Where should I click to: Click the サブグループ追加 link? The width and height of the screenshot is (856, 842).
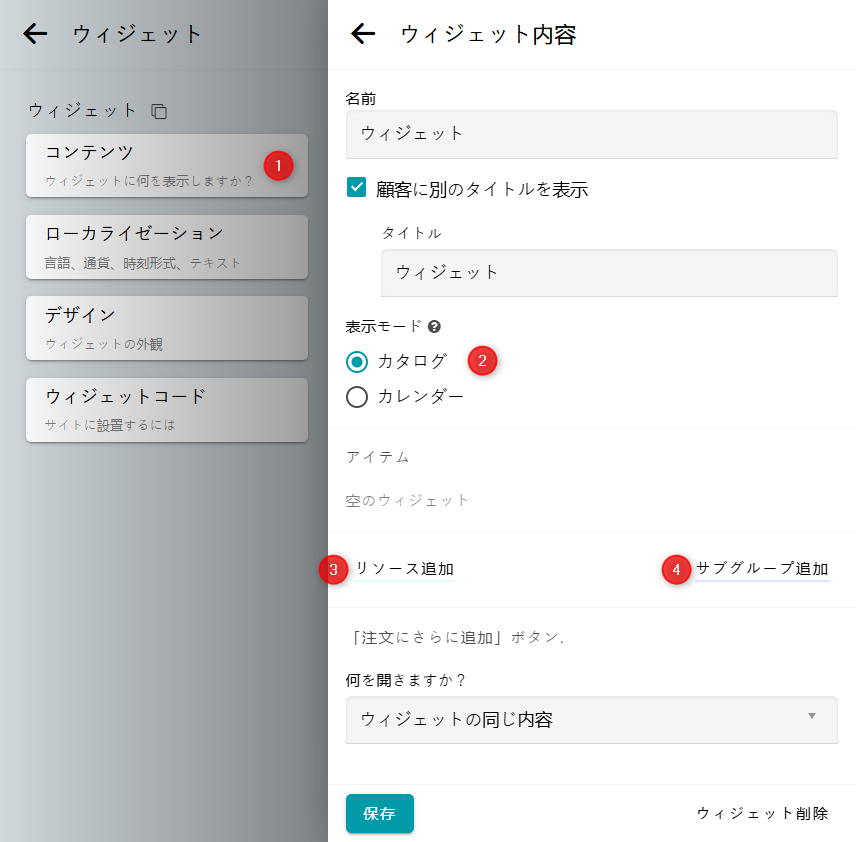(x=762, y=569)
